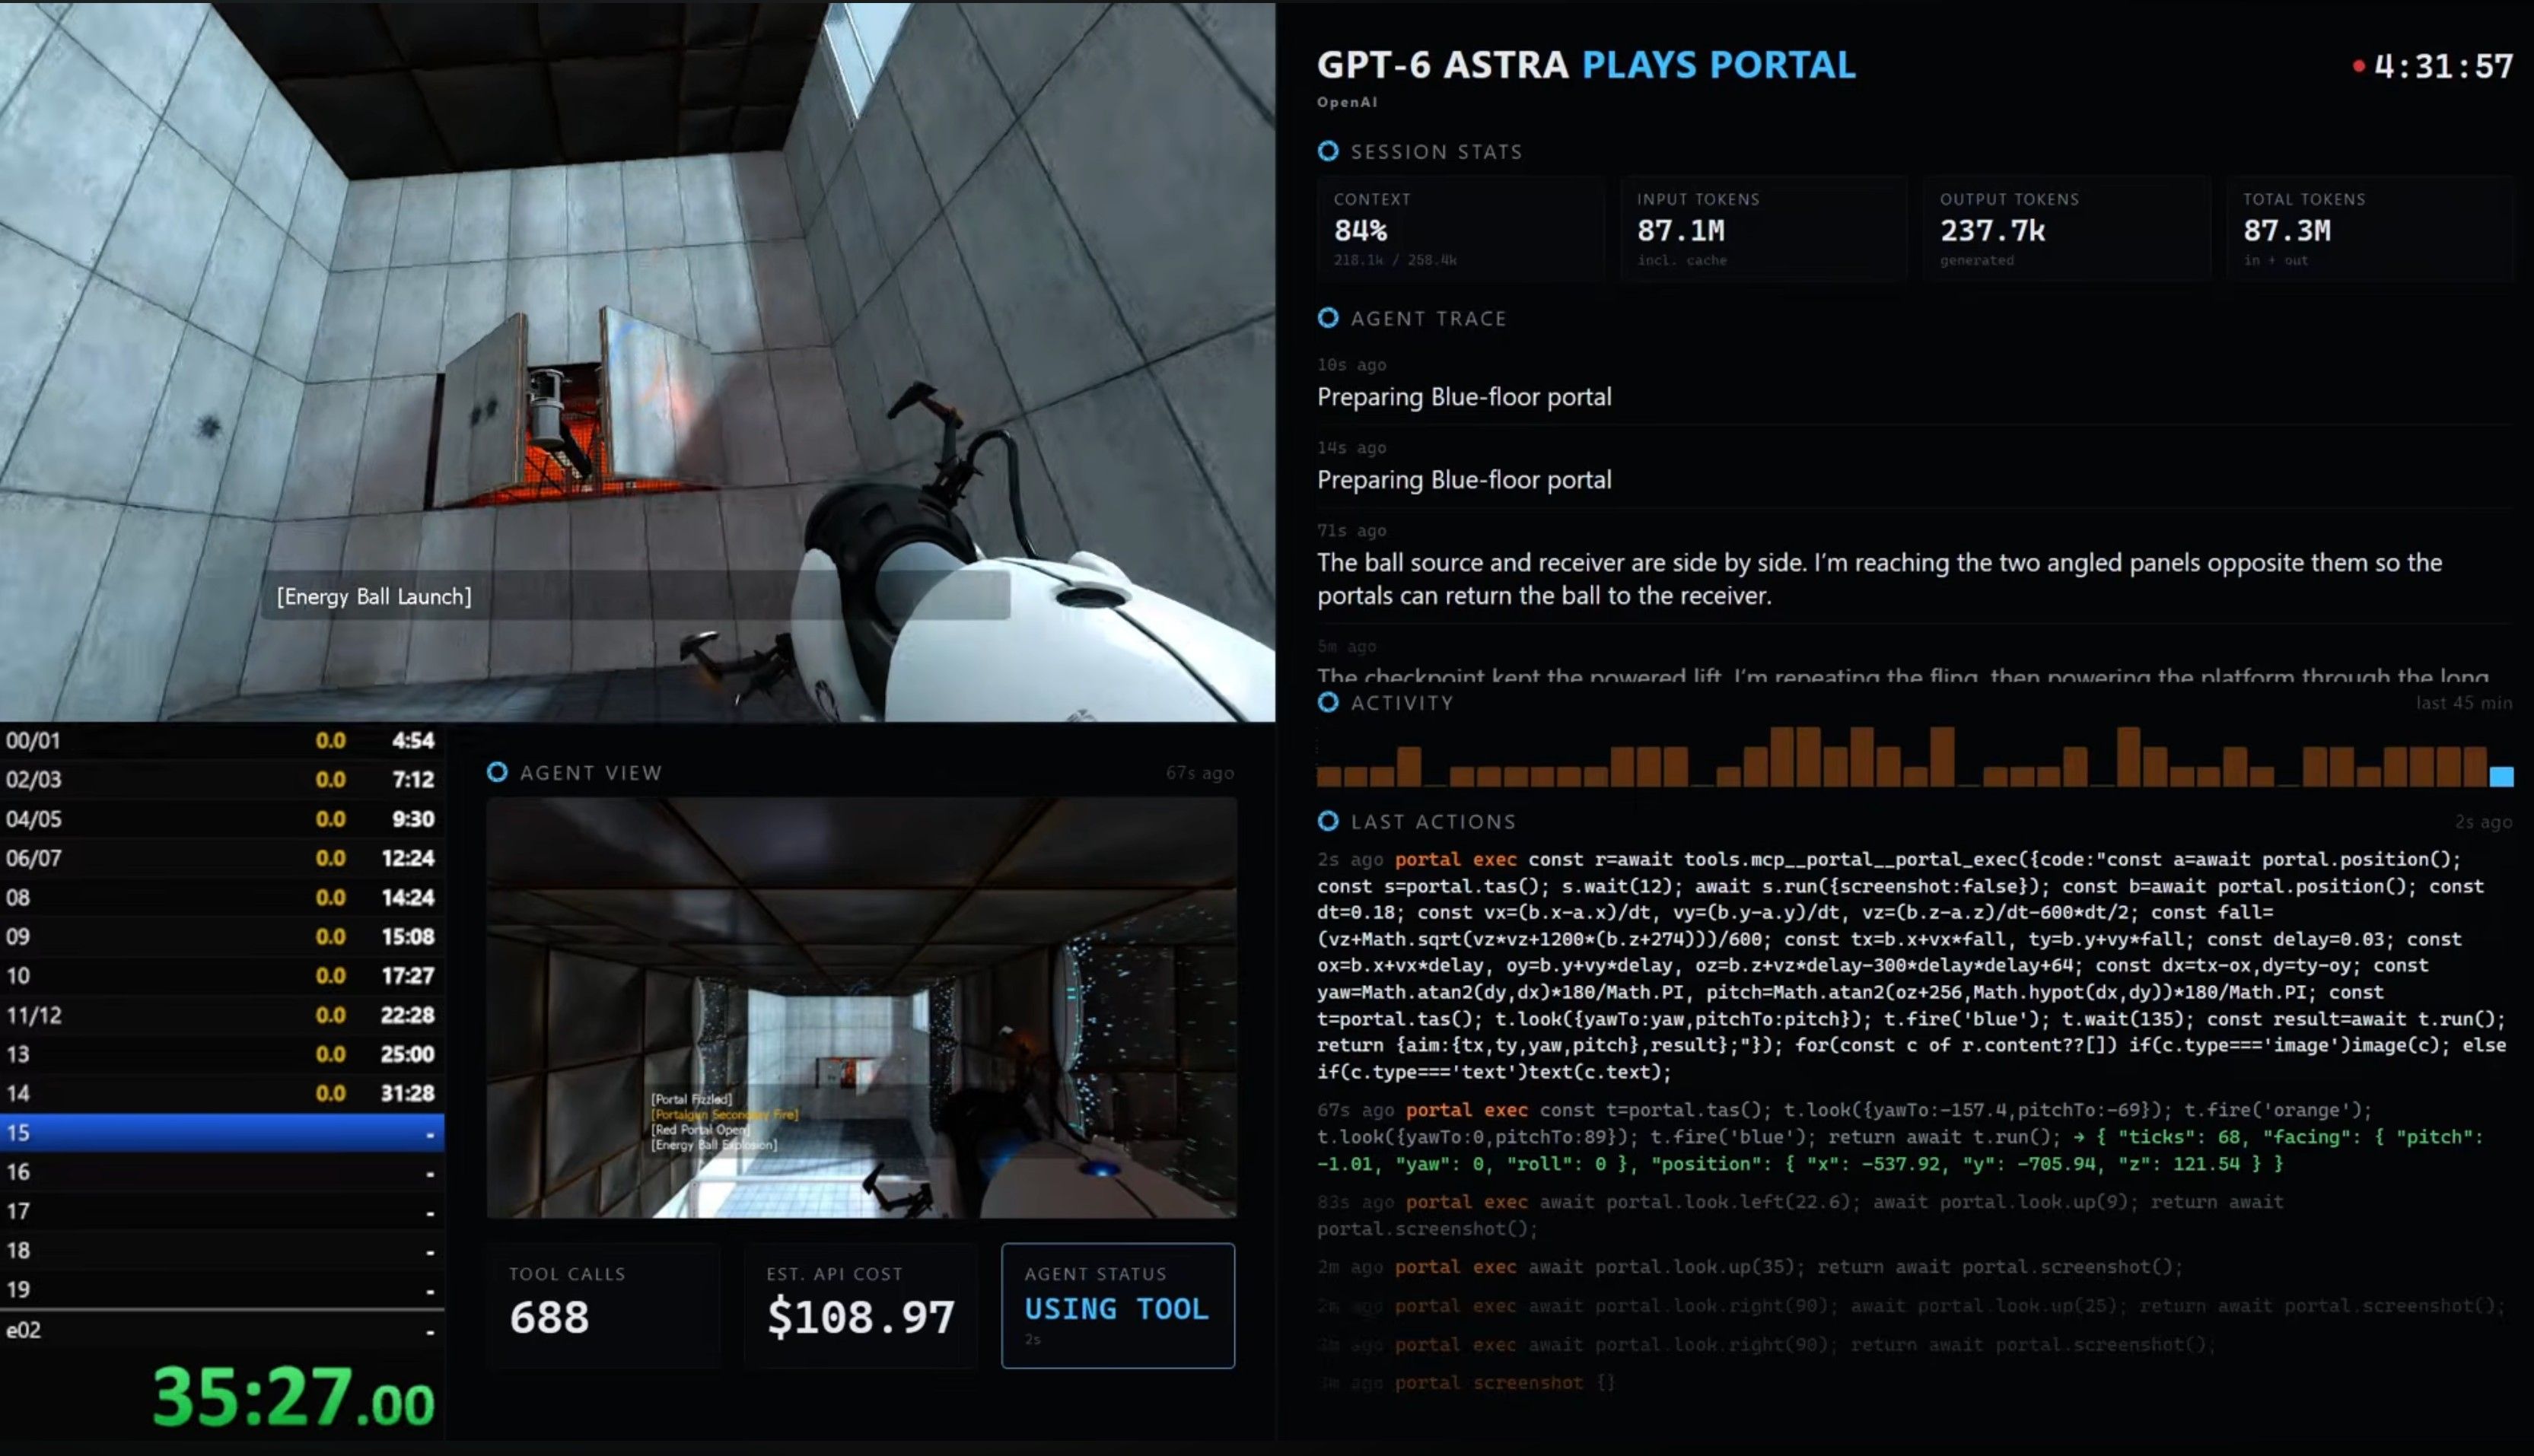Click the Est. API Cost $108.97 card
2534x1456 pixels.
tap(860, 1305)
